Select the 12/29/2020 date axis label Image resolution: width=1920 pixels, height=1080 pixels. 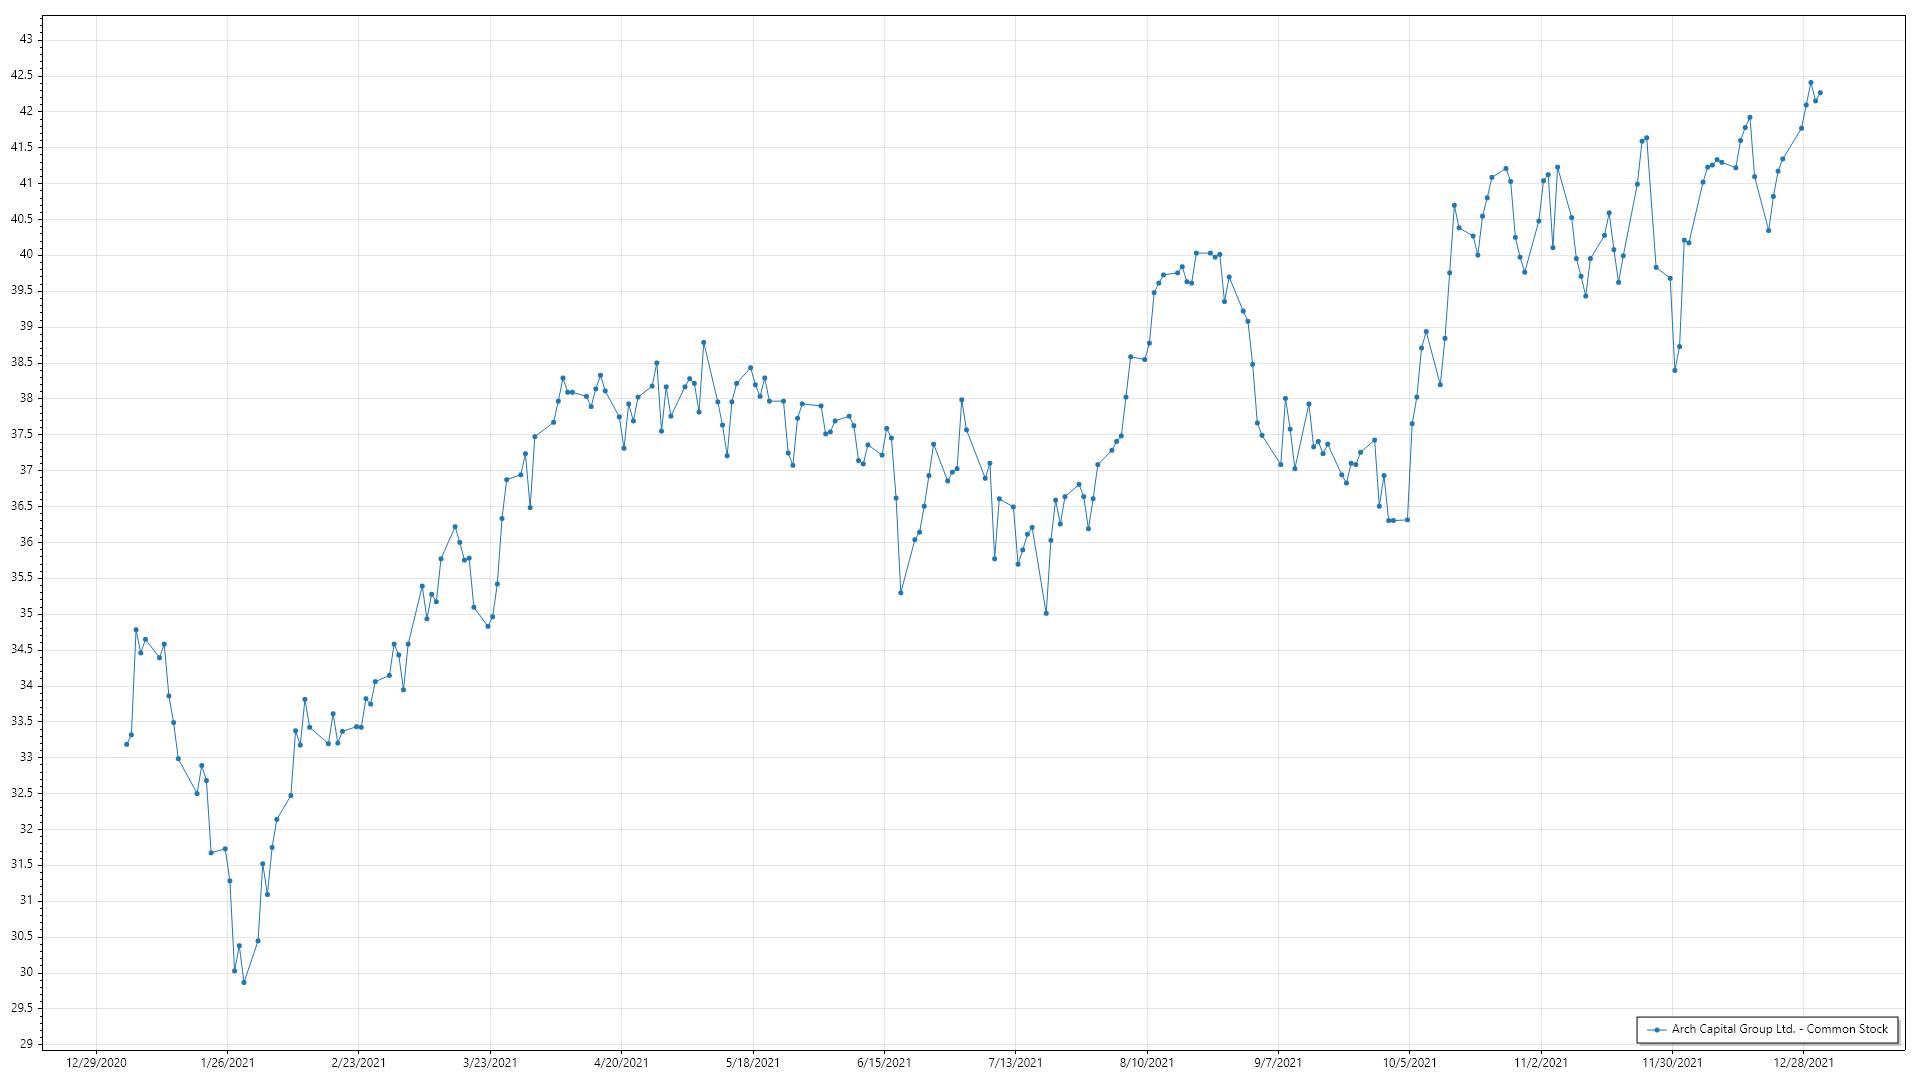tap(96, 1063)
